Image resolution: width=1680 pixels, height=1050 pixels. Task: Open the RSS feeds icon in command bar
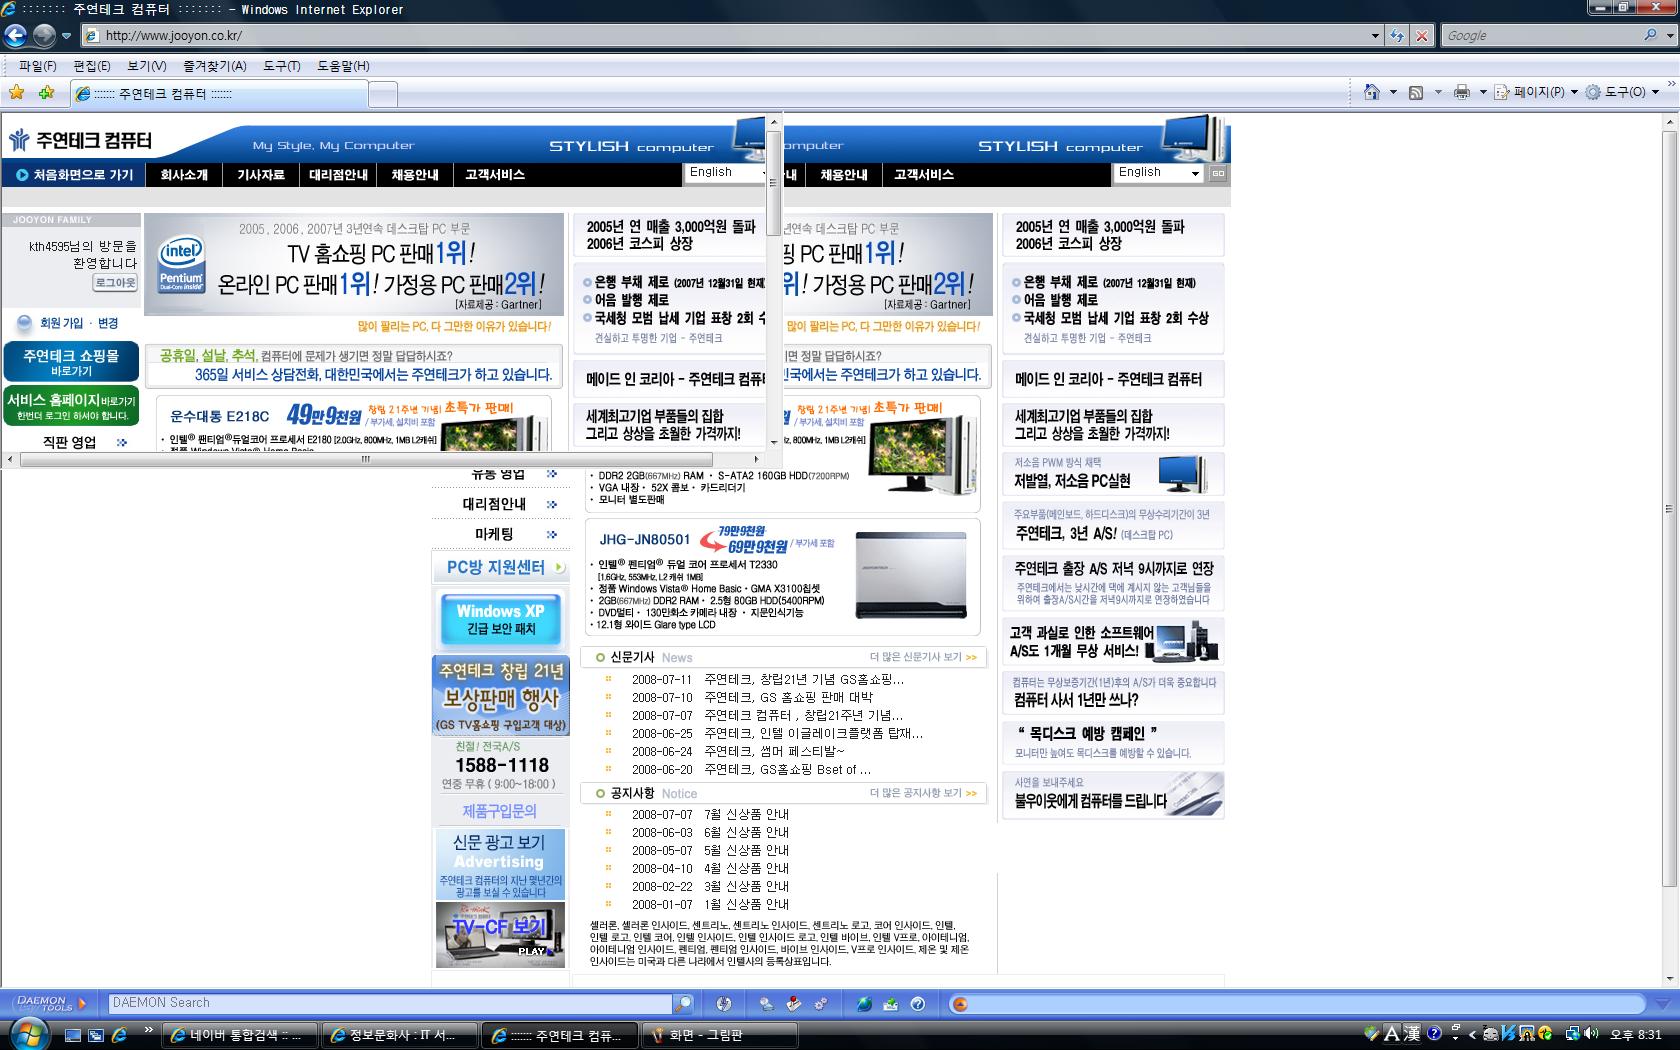[1416, 92]
